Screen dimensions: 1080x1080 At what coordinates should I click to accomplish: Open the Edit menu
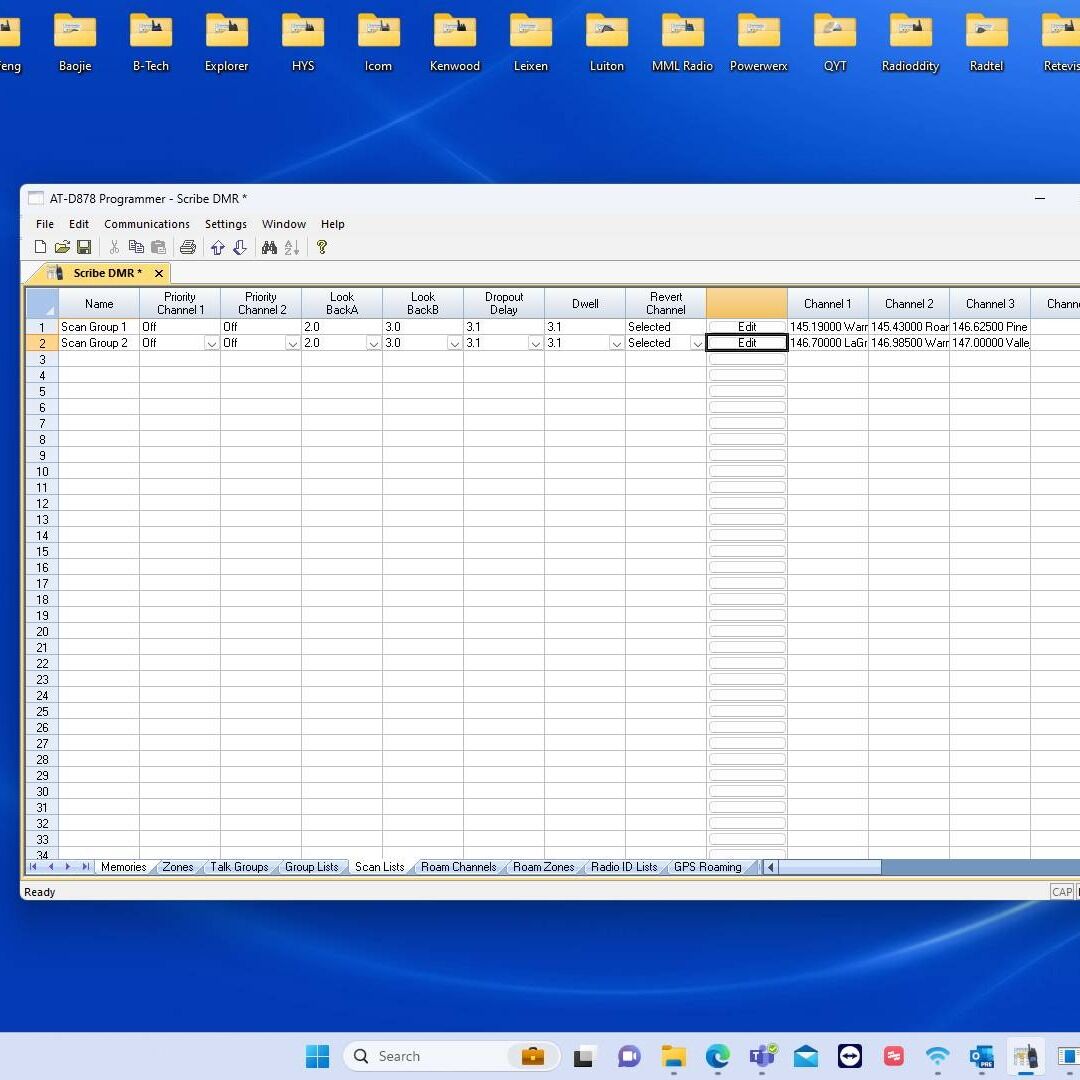tap(79, 224)
